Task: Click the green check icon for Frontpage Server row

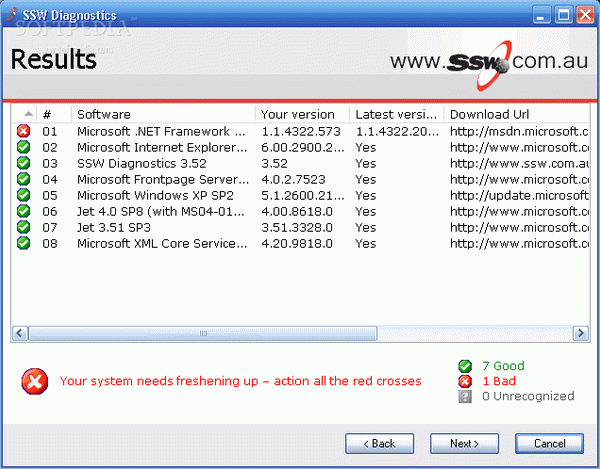Action: point(23,179)
